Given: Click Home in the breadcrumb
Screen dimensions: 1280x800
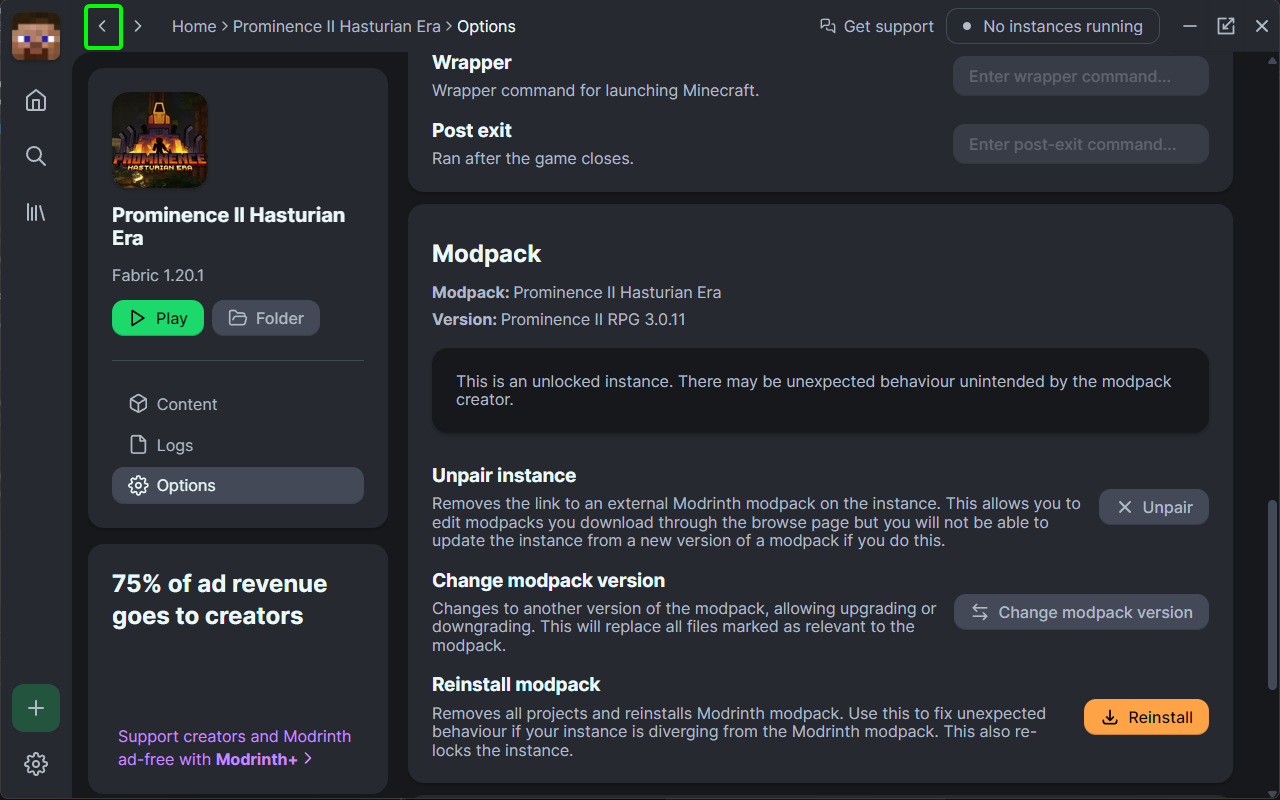Looking at the screenshot, I should point(194,27).
